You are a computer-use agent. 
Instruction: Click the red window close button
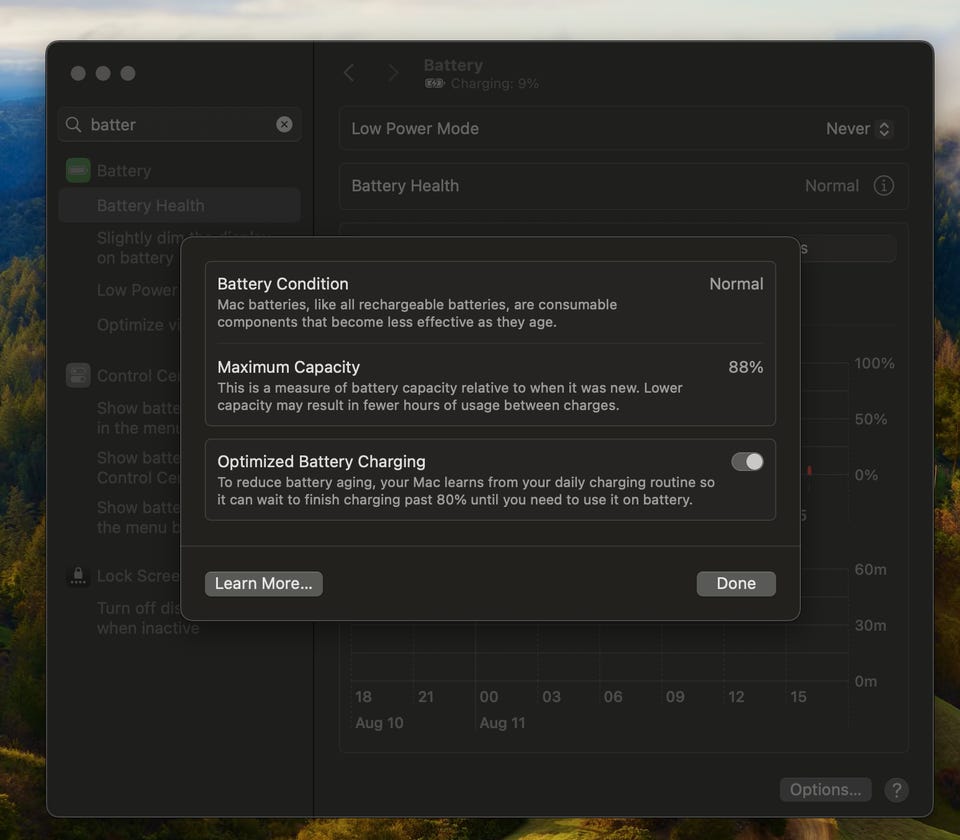point(78,73)
